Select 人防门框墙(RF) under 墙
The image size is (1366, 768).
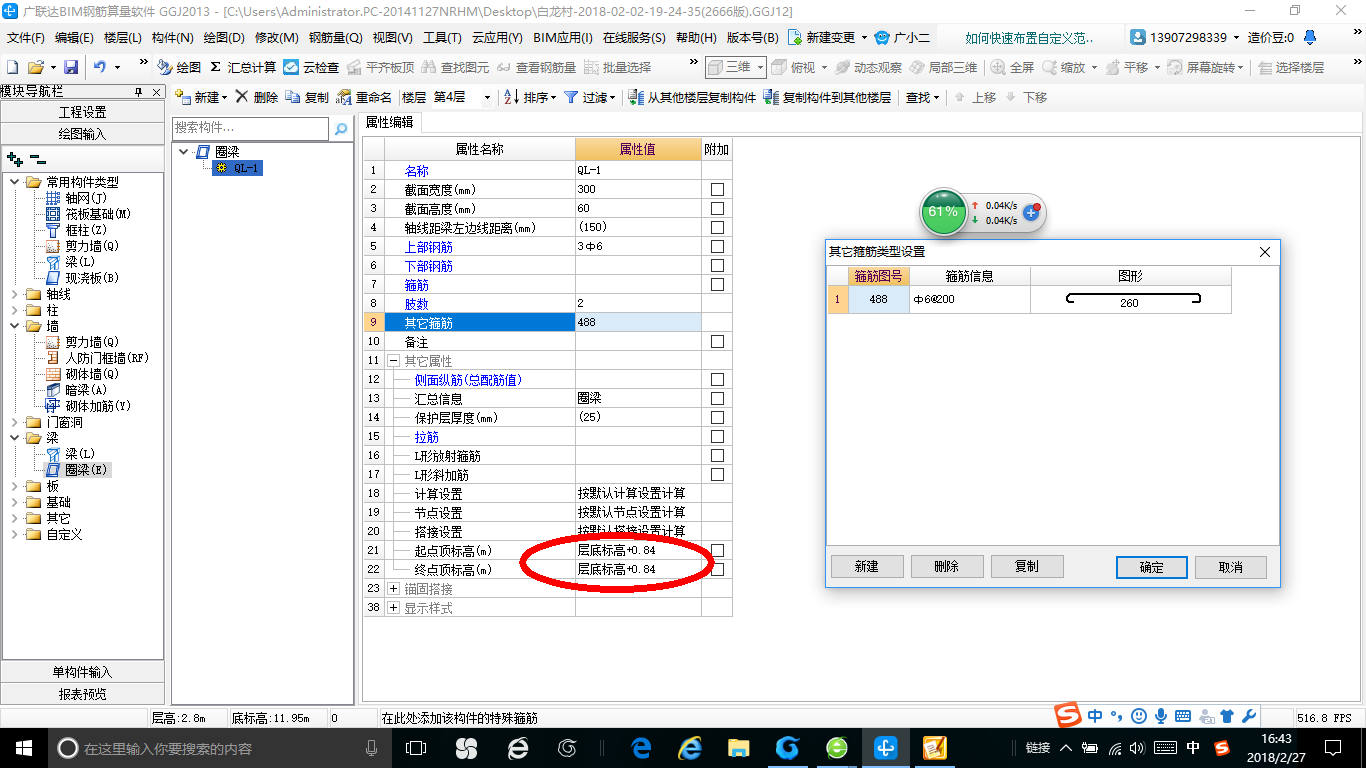97,358
